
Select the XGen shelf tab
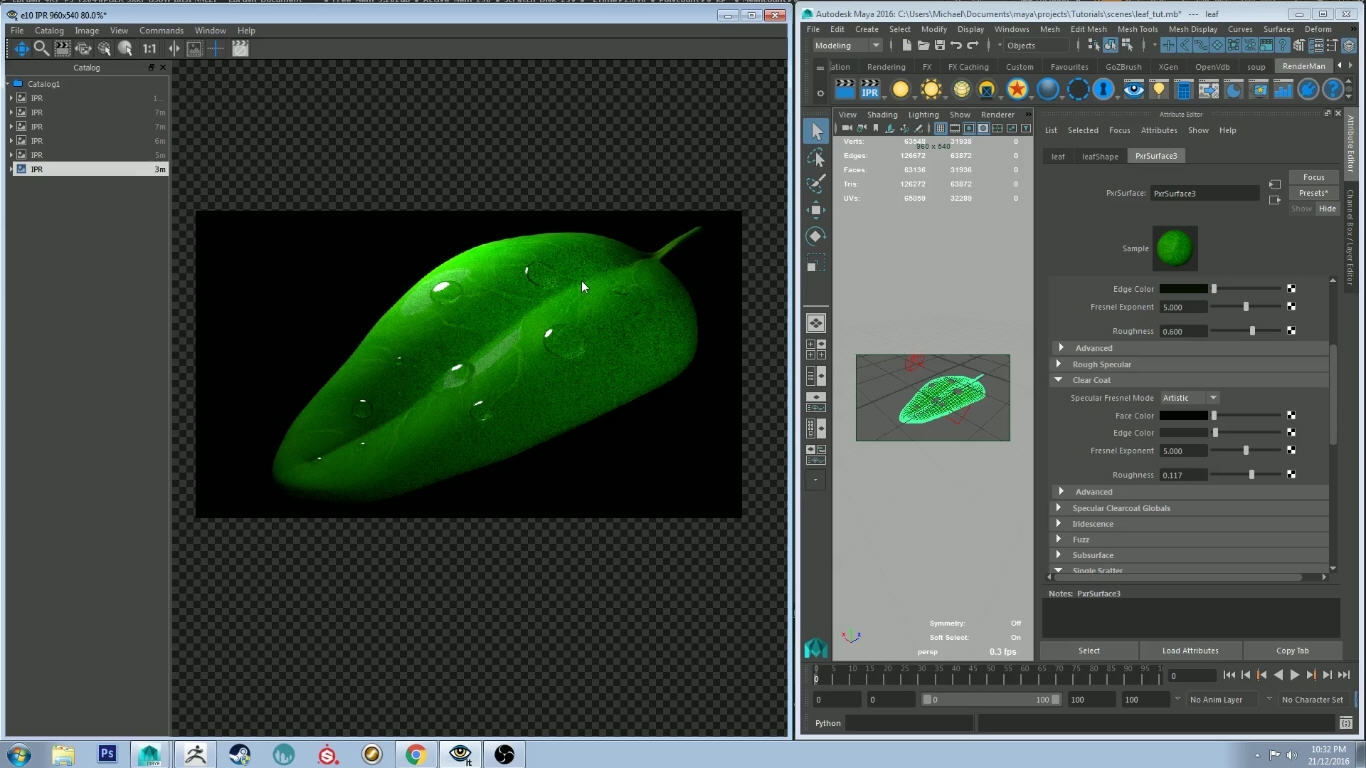1168,67
